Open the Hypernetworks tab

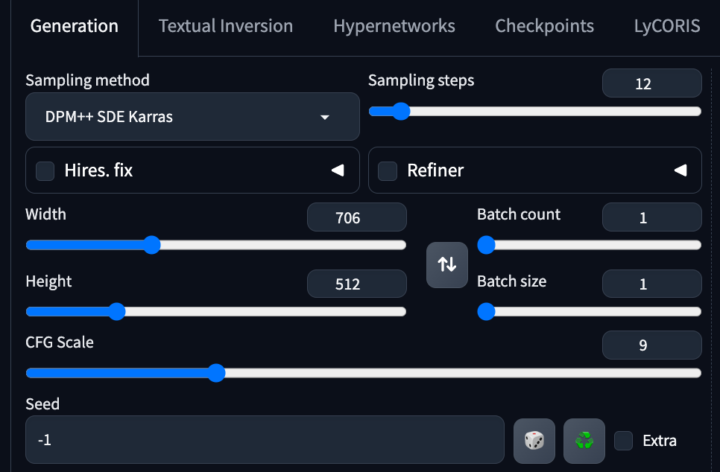(394, 26)
